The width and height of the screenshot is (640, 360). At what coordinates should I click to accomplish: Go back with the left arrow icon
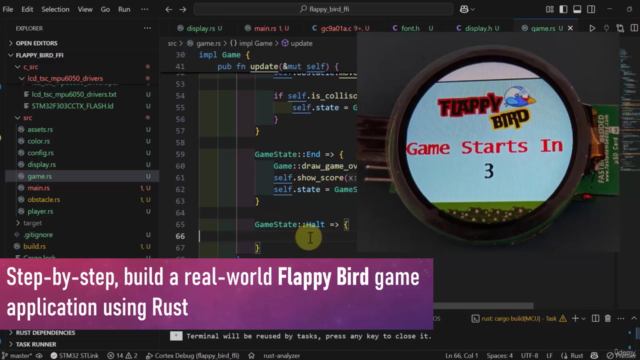tap(169, 9)
